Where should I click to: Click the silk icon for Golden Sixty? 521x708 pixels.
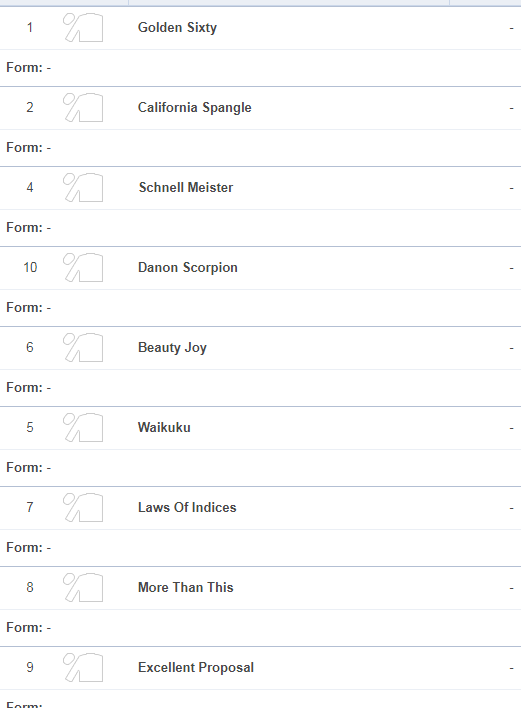(83, 28)
